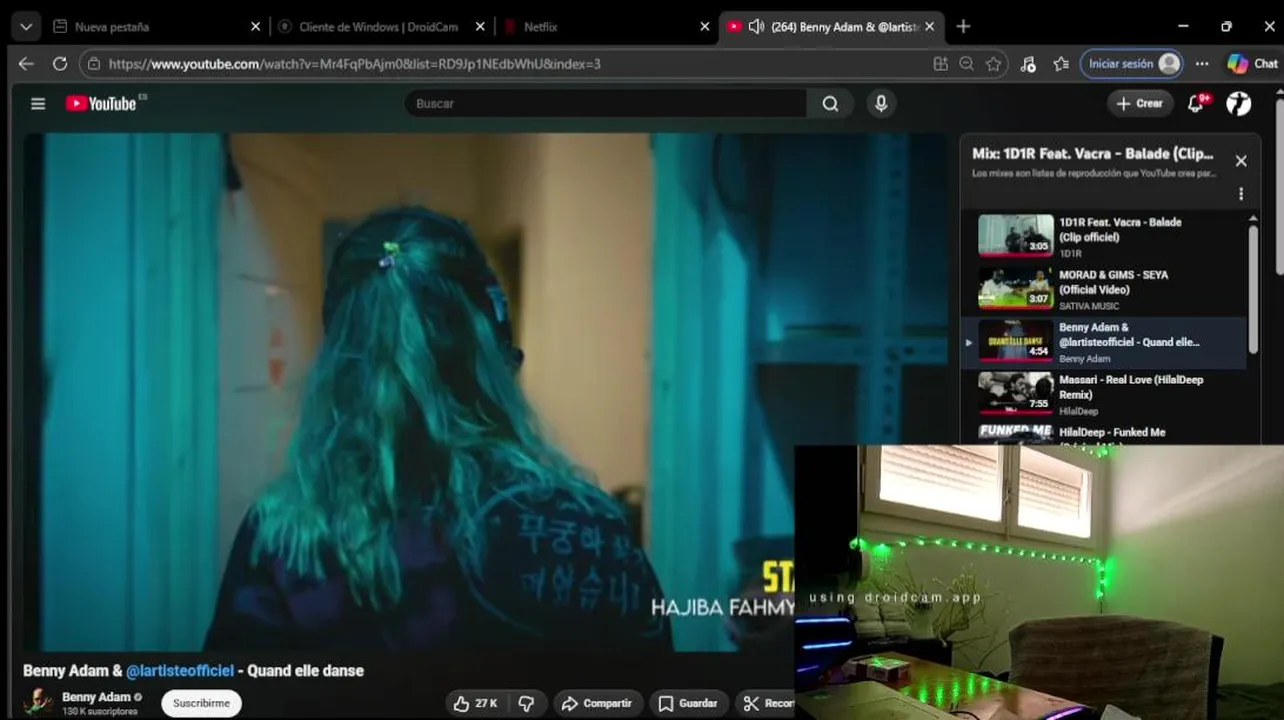
Task: Close the Netflix tab
Action: tap(705, 27)
